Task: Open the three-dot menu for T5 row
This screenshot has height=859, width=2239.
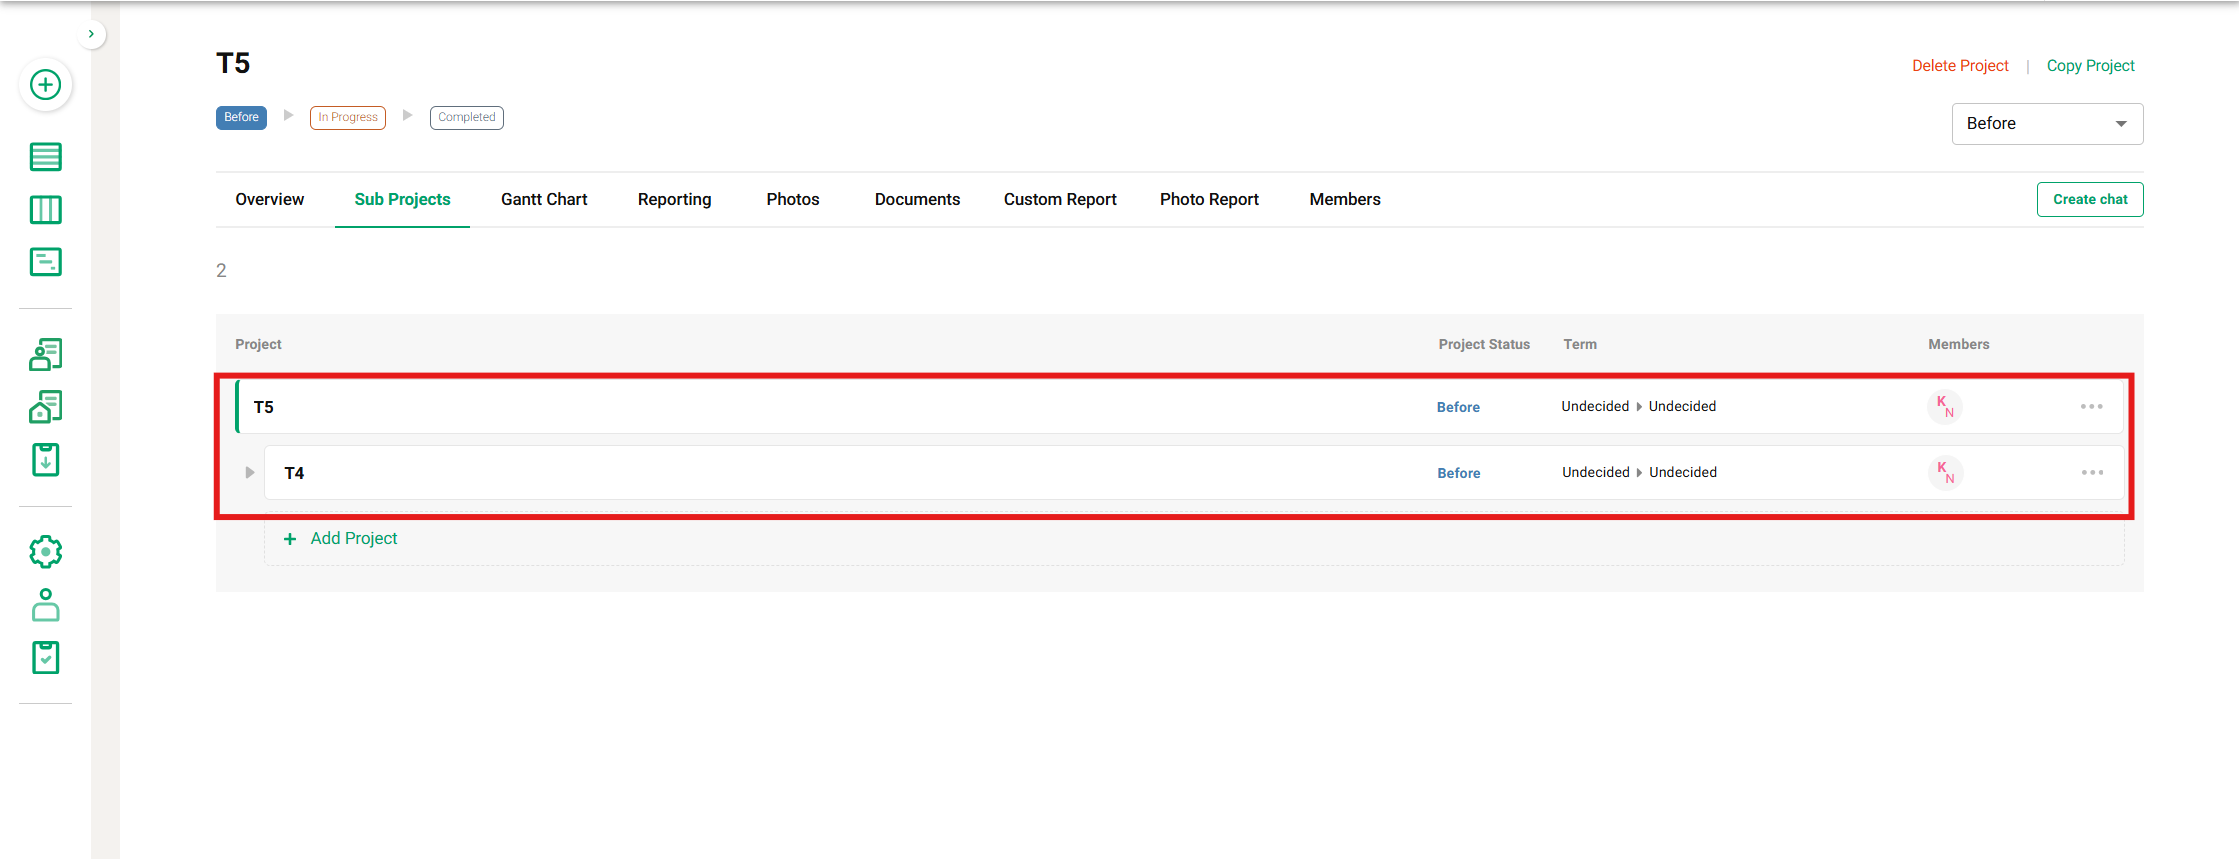Action: [2091, 407]
